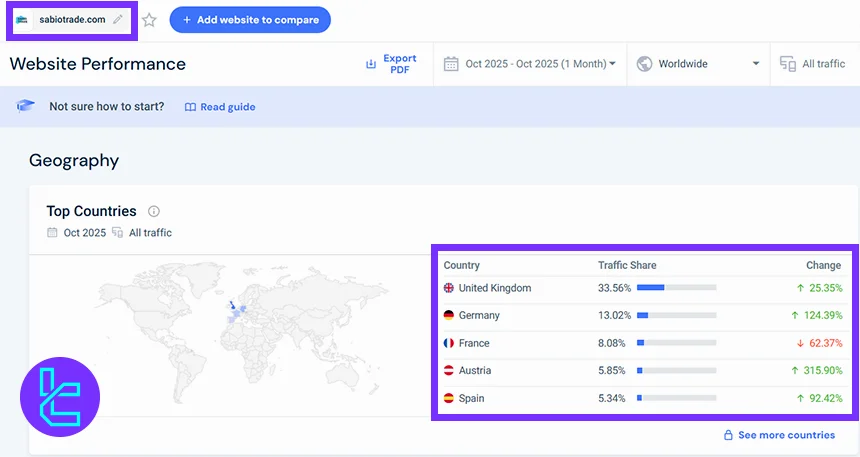The image size is (860, 457).
Task: Click the globe icon for Worldwide
Action: (644, 64)
